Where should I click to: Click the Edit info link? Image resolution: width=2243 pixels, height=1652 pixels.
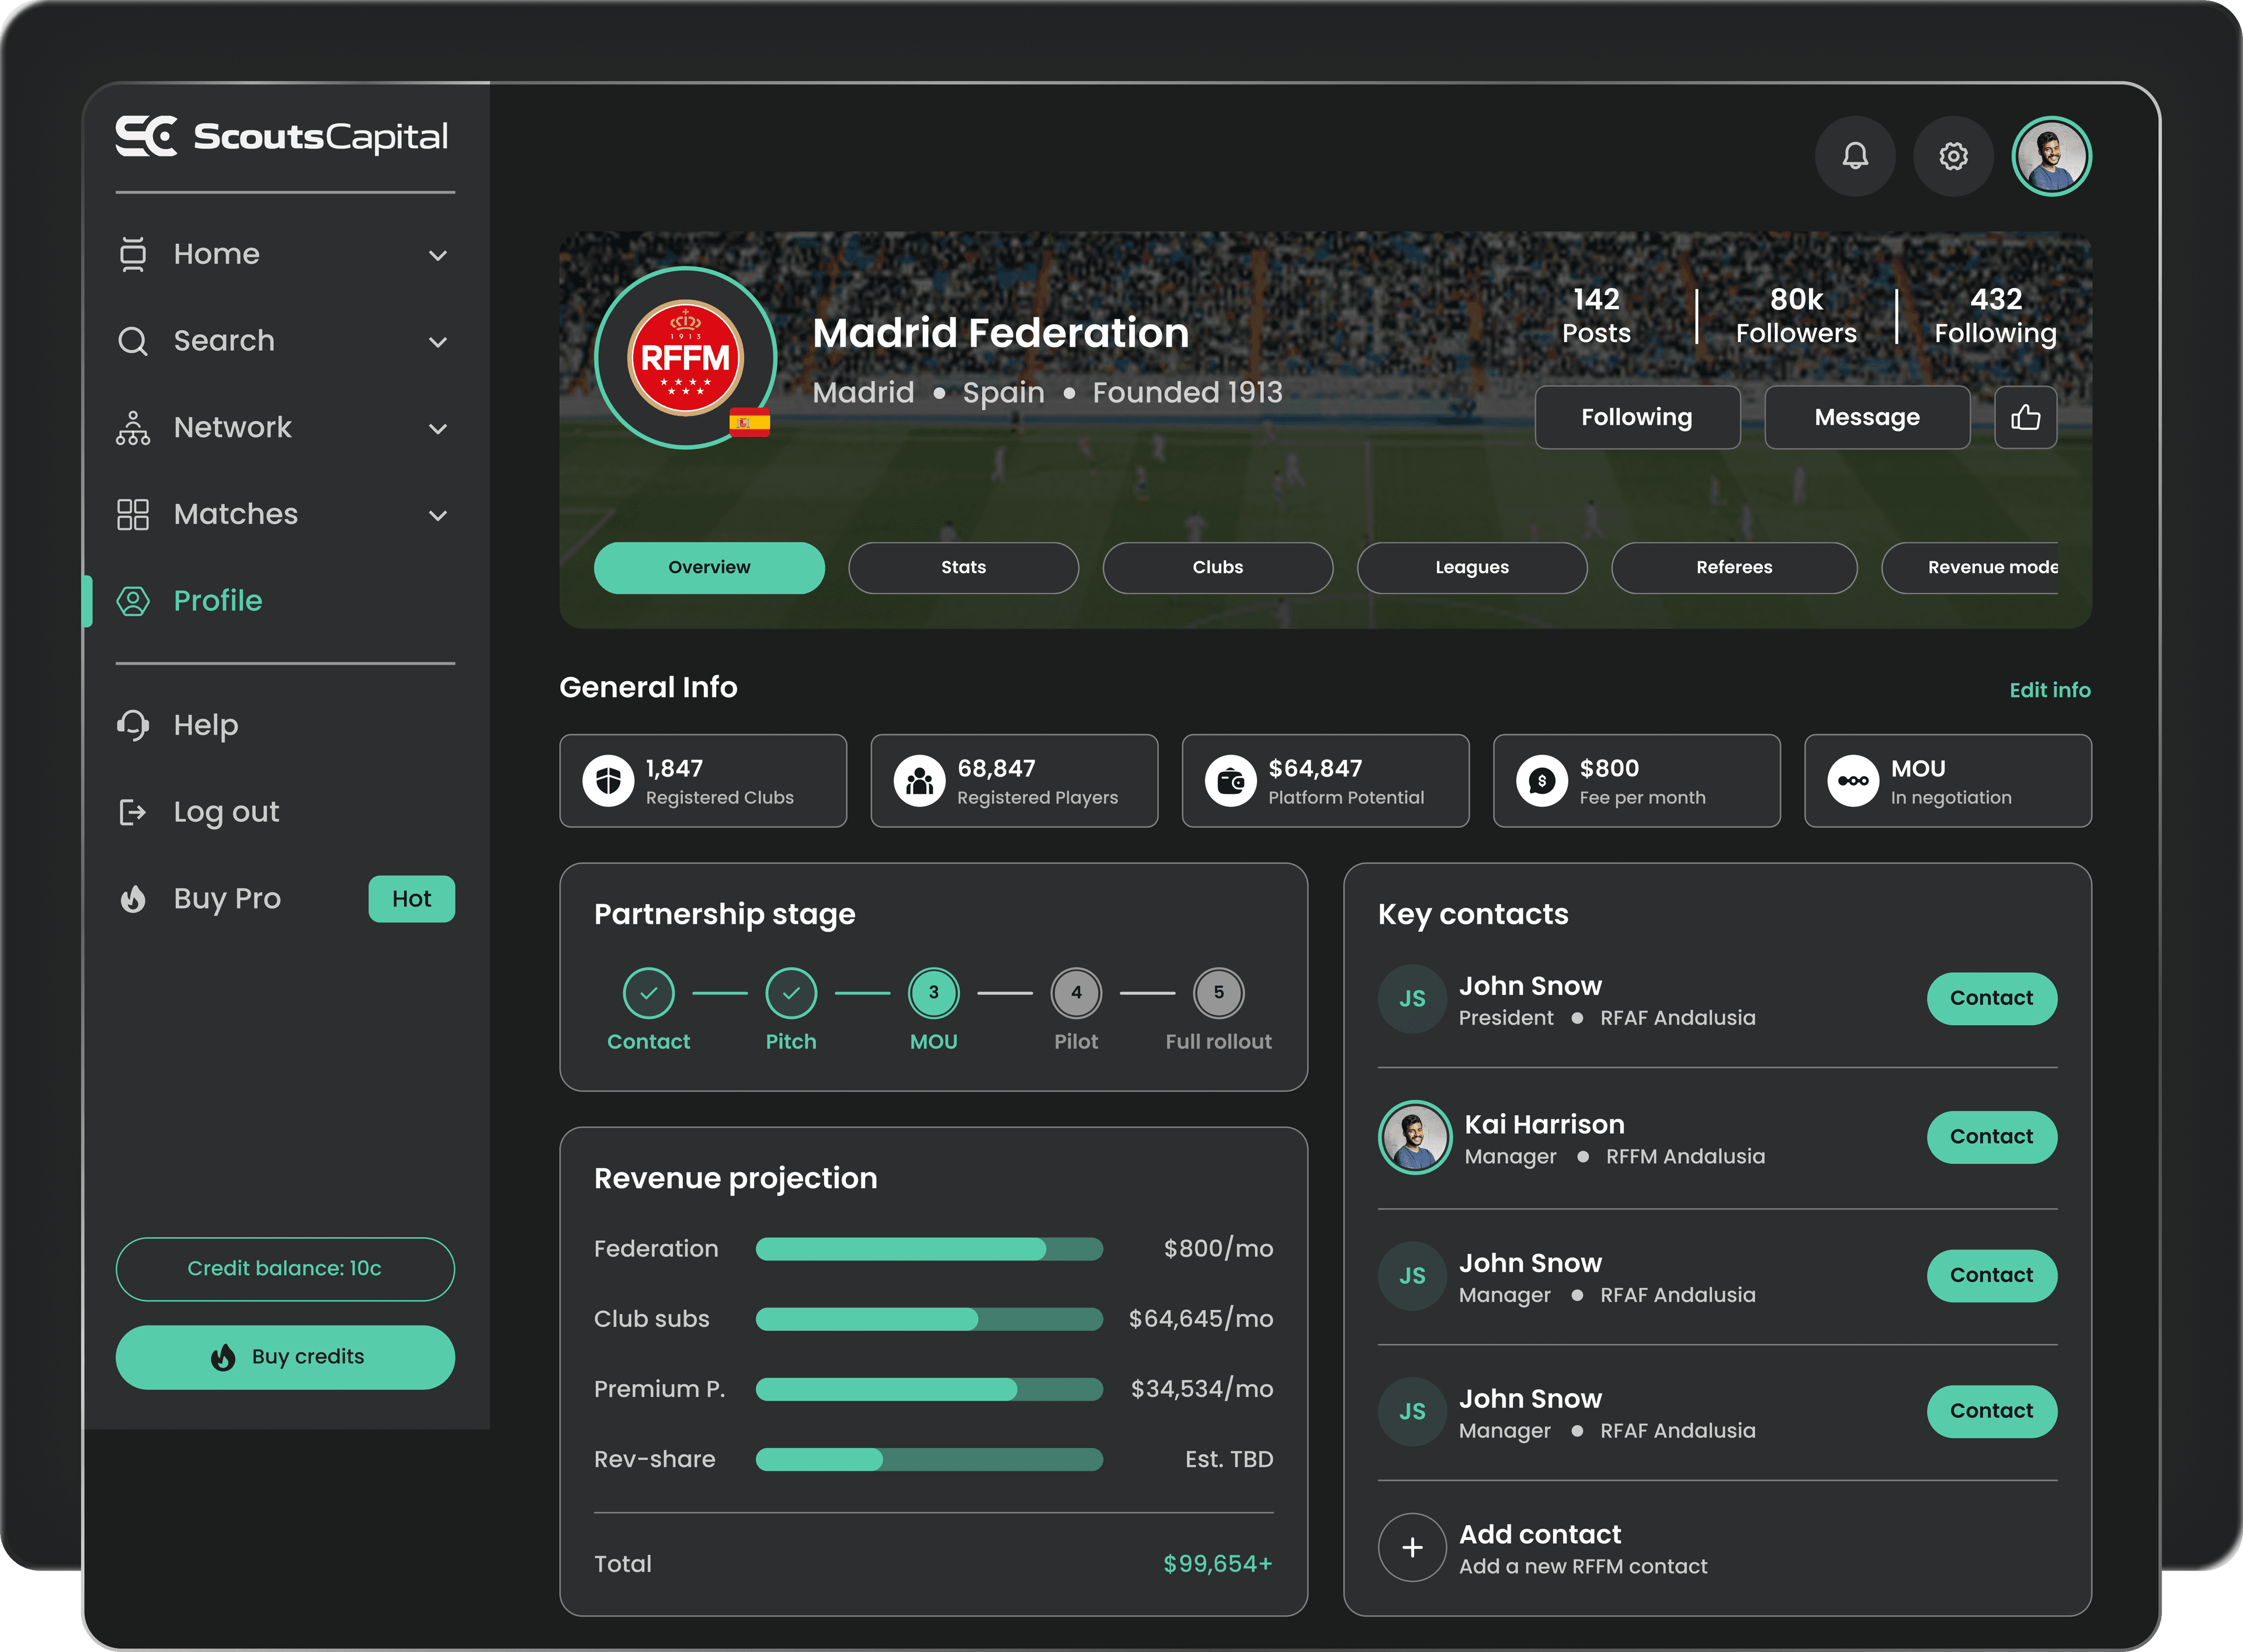(x=2049, y=690)
